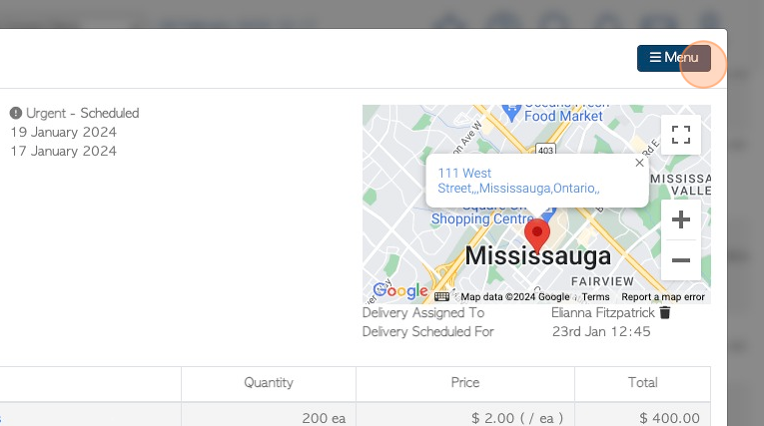This screenshot has height=426, width=764.
Task: Open the 111 West Street address link
Action: point(518,181)
